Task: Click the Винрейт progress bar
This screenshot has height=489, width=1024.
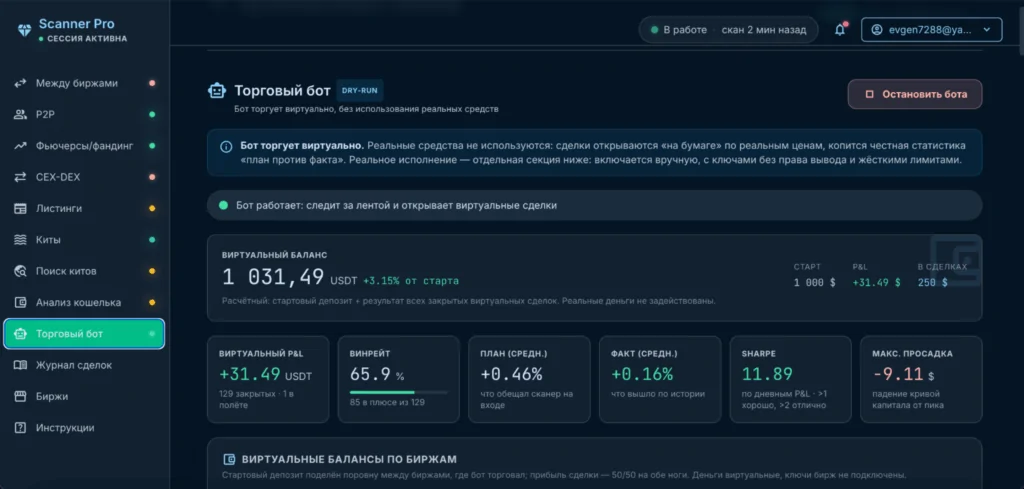Action: (398, 392)
